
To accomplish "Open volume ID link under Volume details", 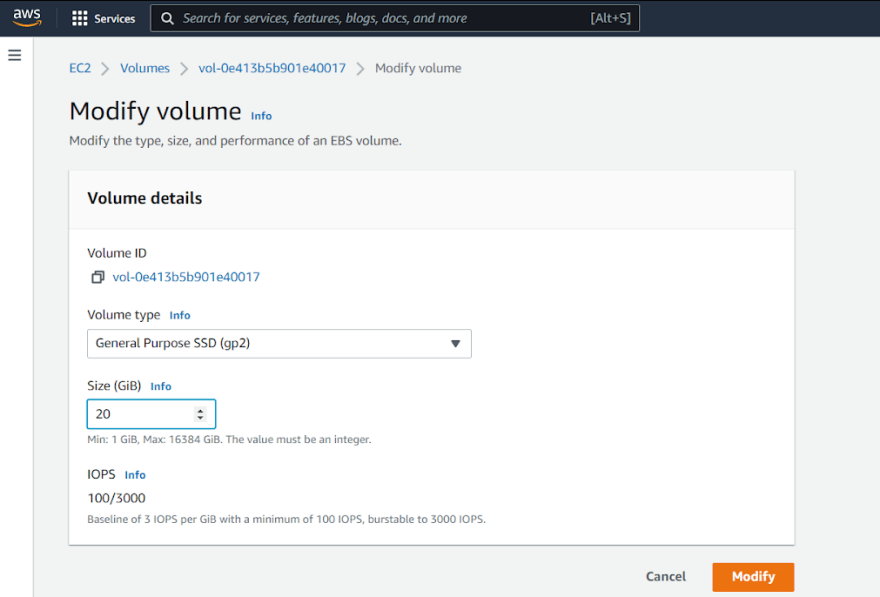I will pyautogui.click(x=186, y=277).
